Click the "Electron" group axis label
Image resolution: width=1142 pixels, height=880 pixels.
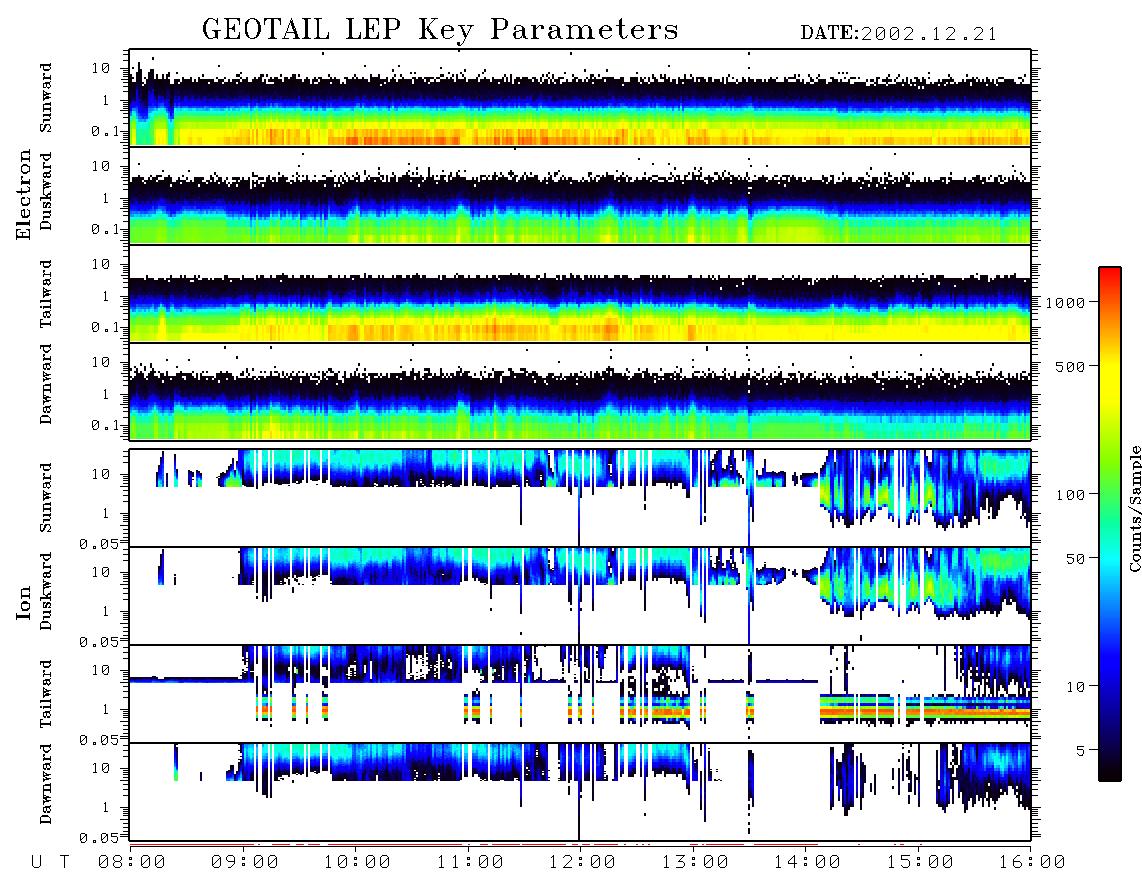(24, 194)
